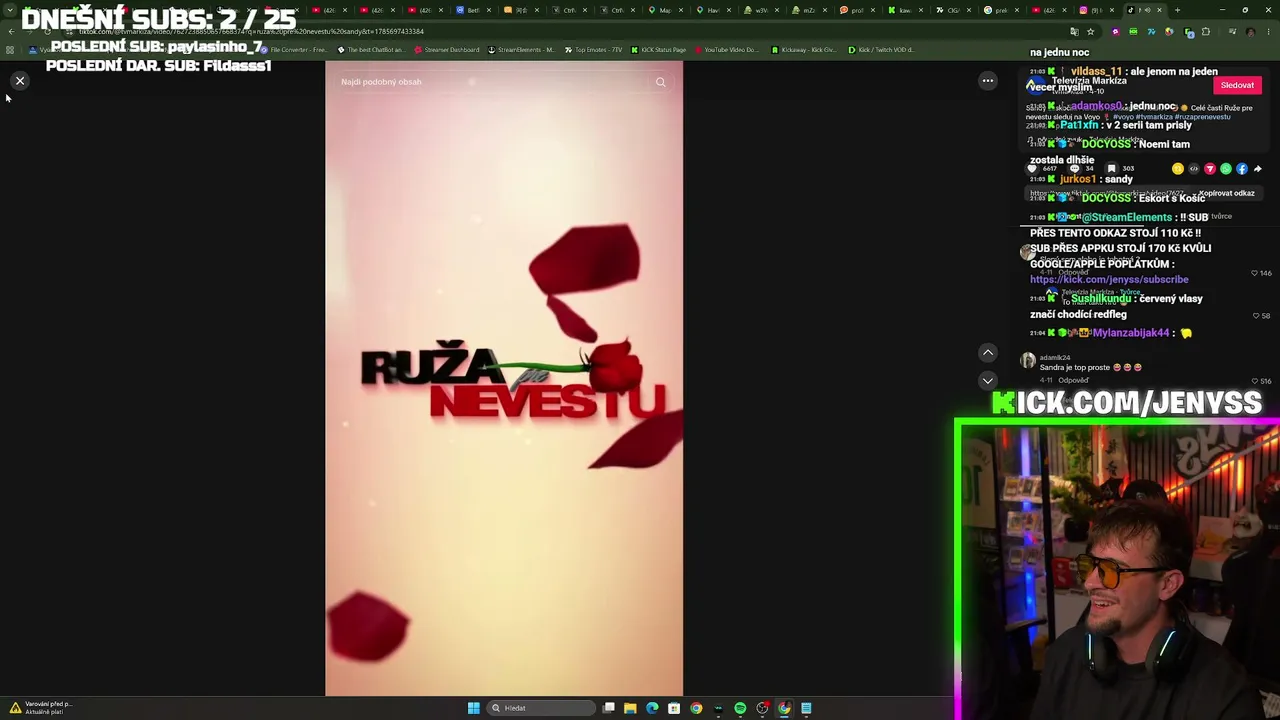
Task: Open Google Chrome from the taskbar
Action: pyautogui.click(x=696, y=708)
